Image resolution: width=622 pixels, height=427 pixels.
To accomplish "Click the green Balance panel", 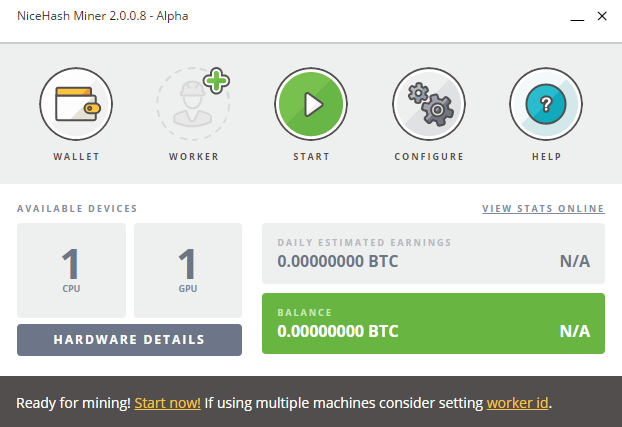I will pos(433,323).
